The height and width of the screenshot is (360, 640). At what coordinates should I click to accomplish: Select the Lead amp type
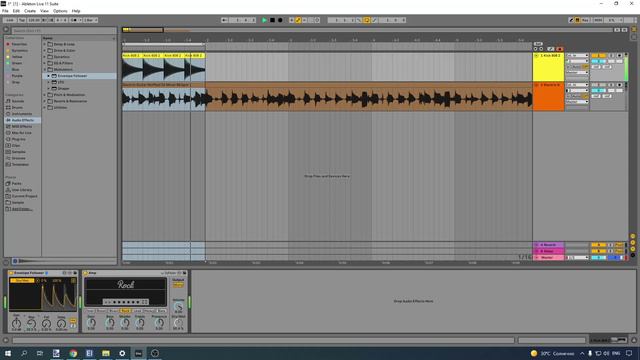(137, 311)
